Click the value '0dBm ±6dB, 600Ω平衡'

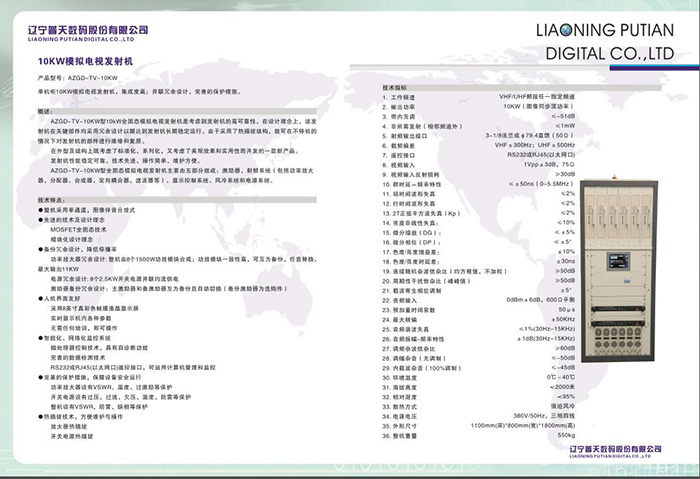pyautogui.click(x=541, y=300)
